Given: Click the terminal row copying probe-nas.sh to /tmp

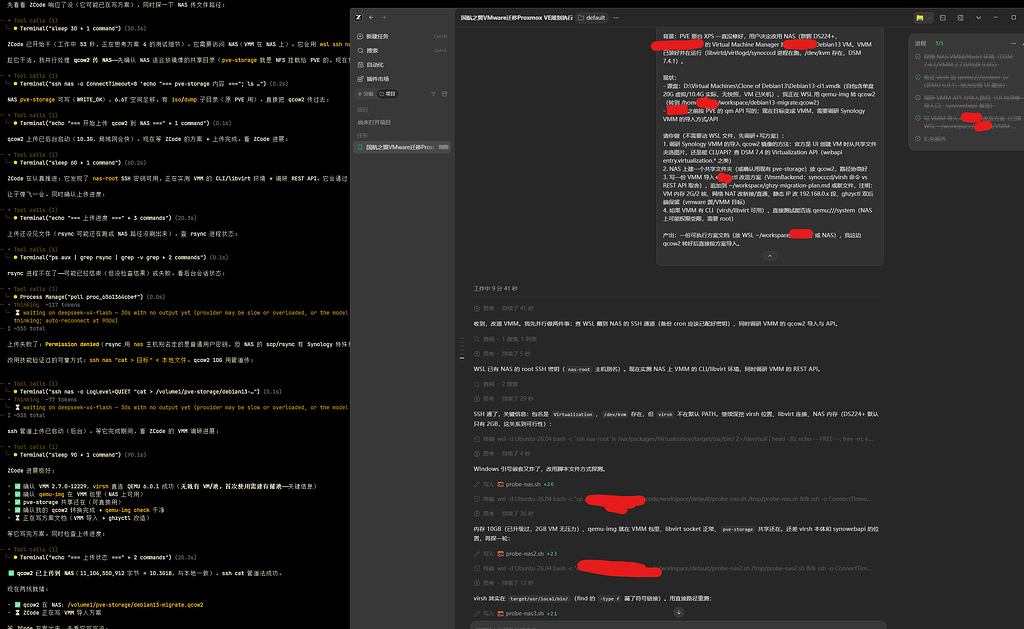Looking at the screenshot, I should (x=673, y=498).
